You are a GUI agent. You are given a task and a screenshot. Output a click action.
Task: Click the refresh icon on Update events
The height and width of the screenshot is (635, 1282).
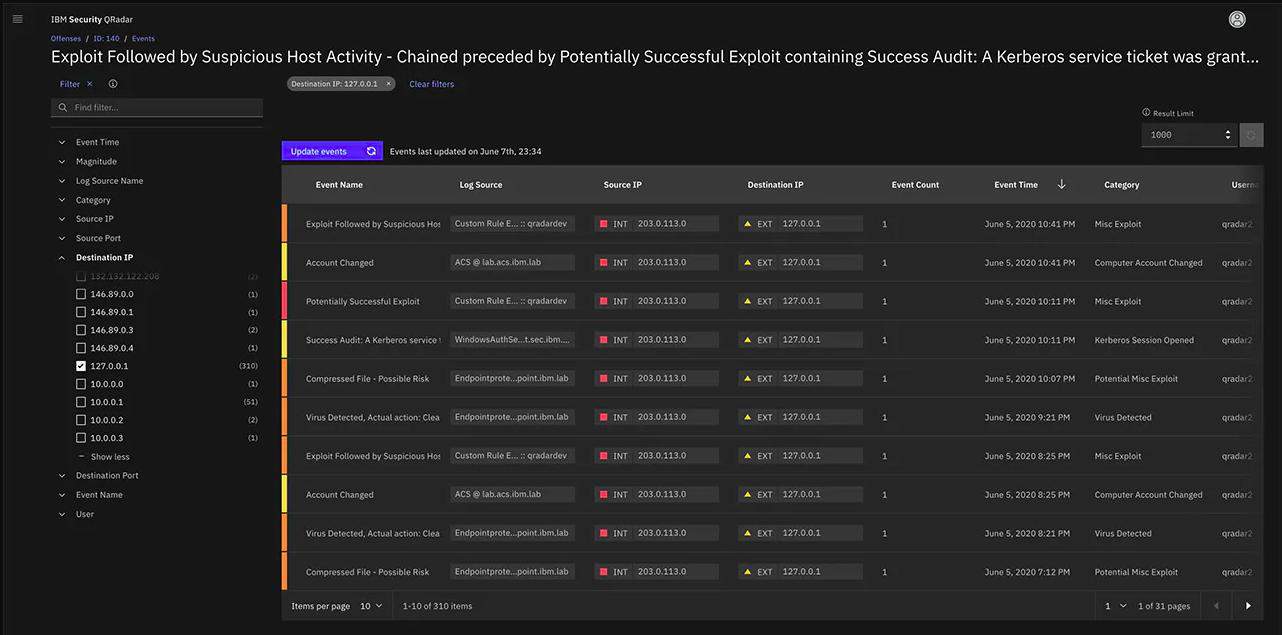point(371,151)
